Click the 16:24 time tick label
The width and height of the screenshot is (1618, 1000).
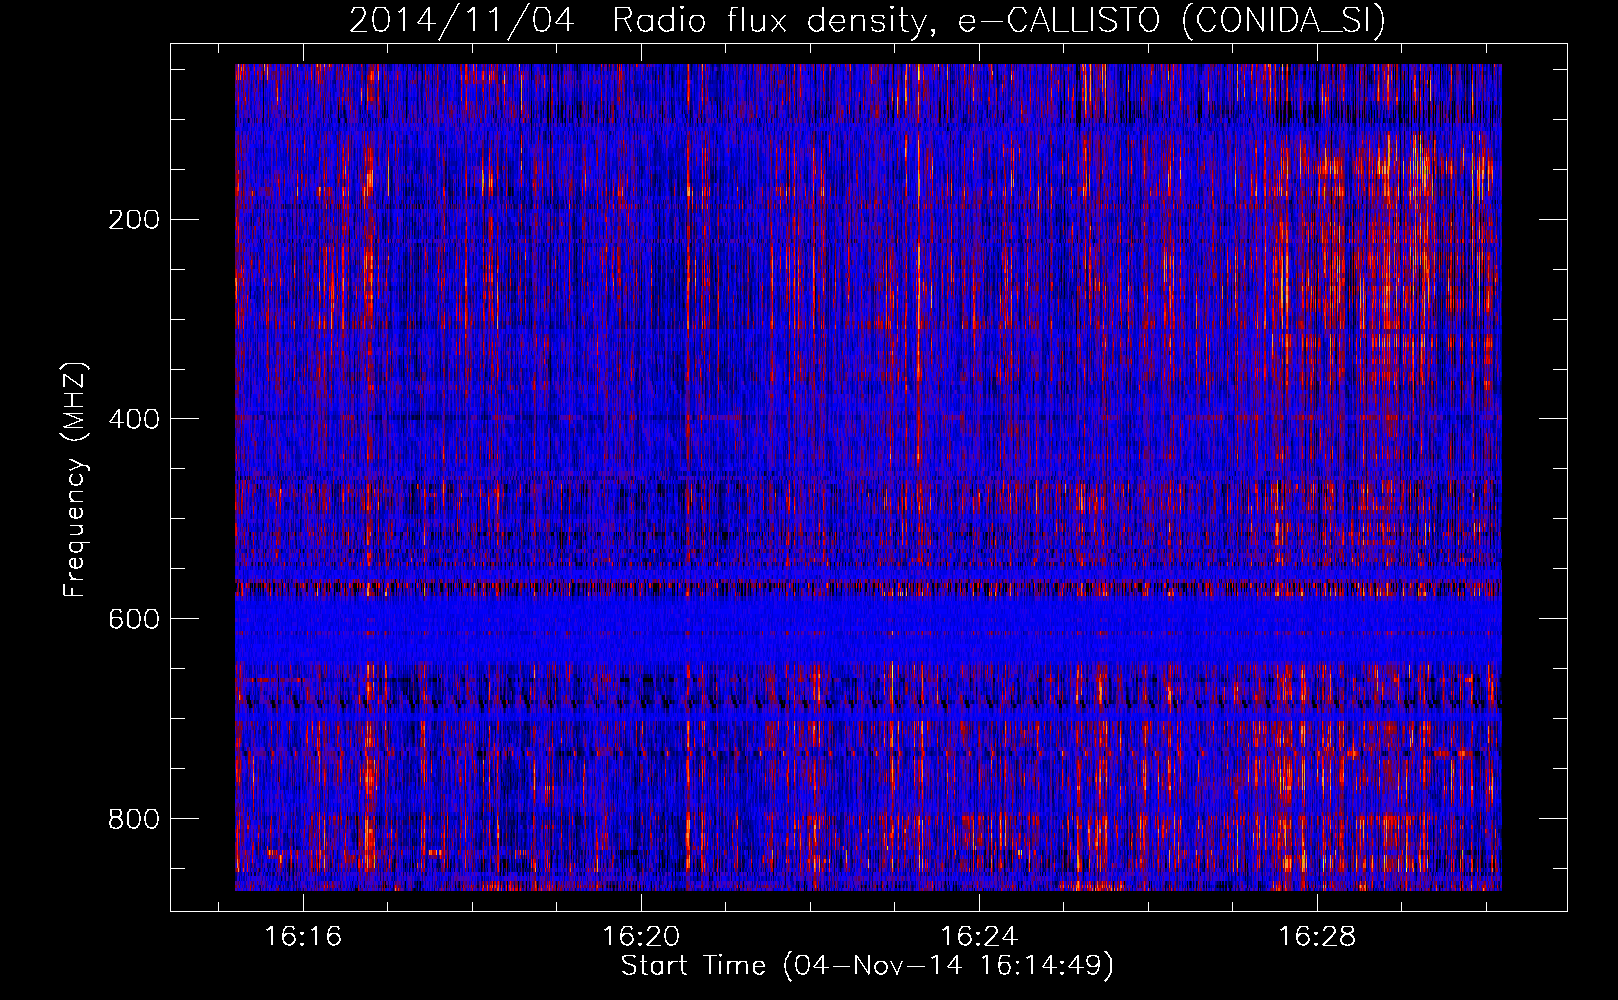979,936
